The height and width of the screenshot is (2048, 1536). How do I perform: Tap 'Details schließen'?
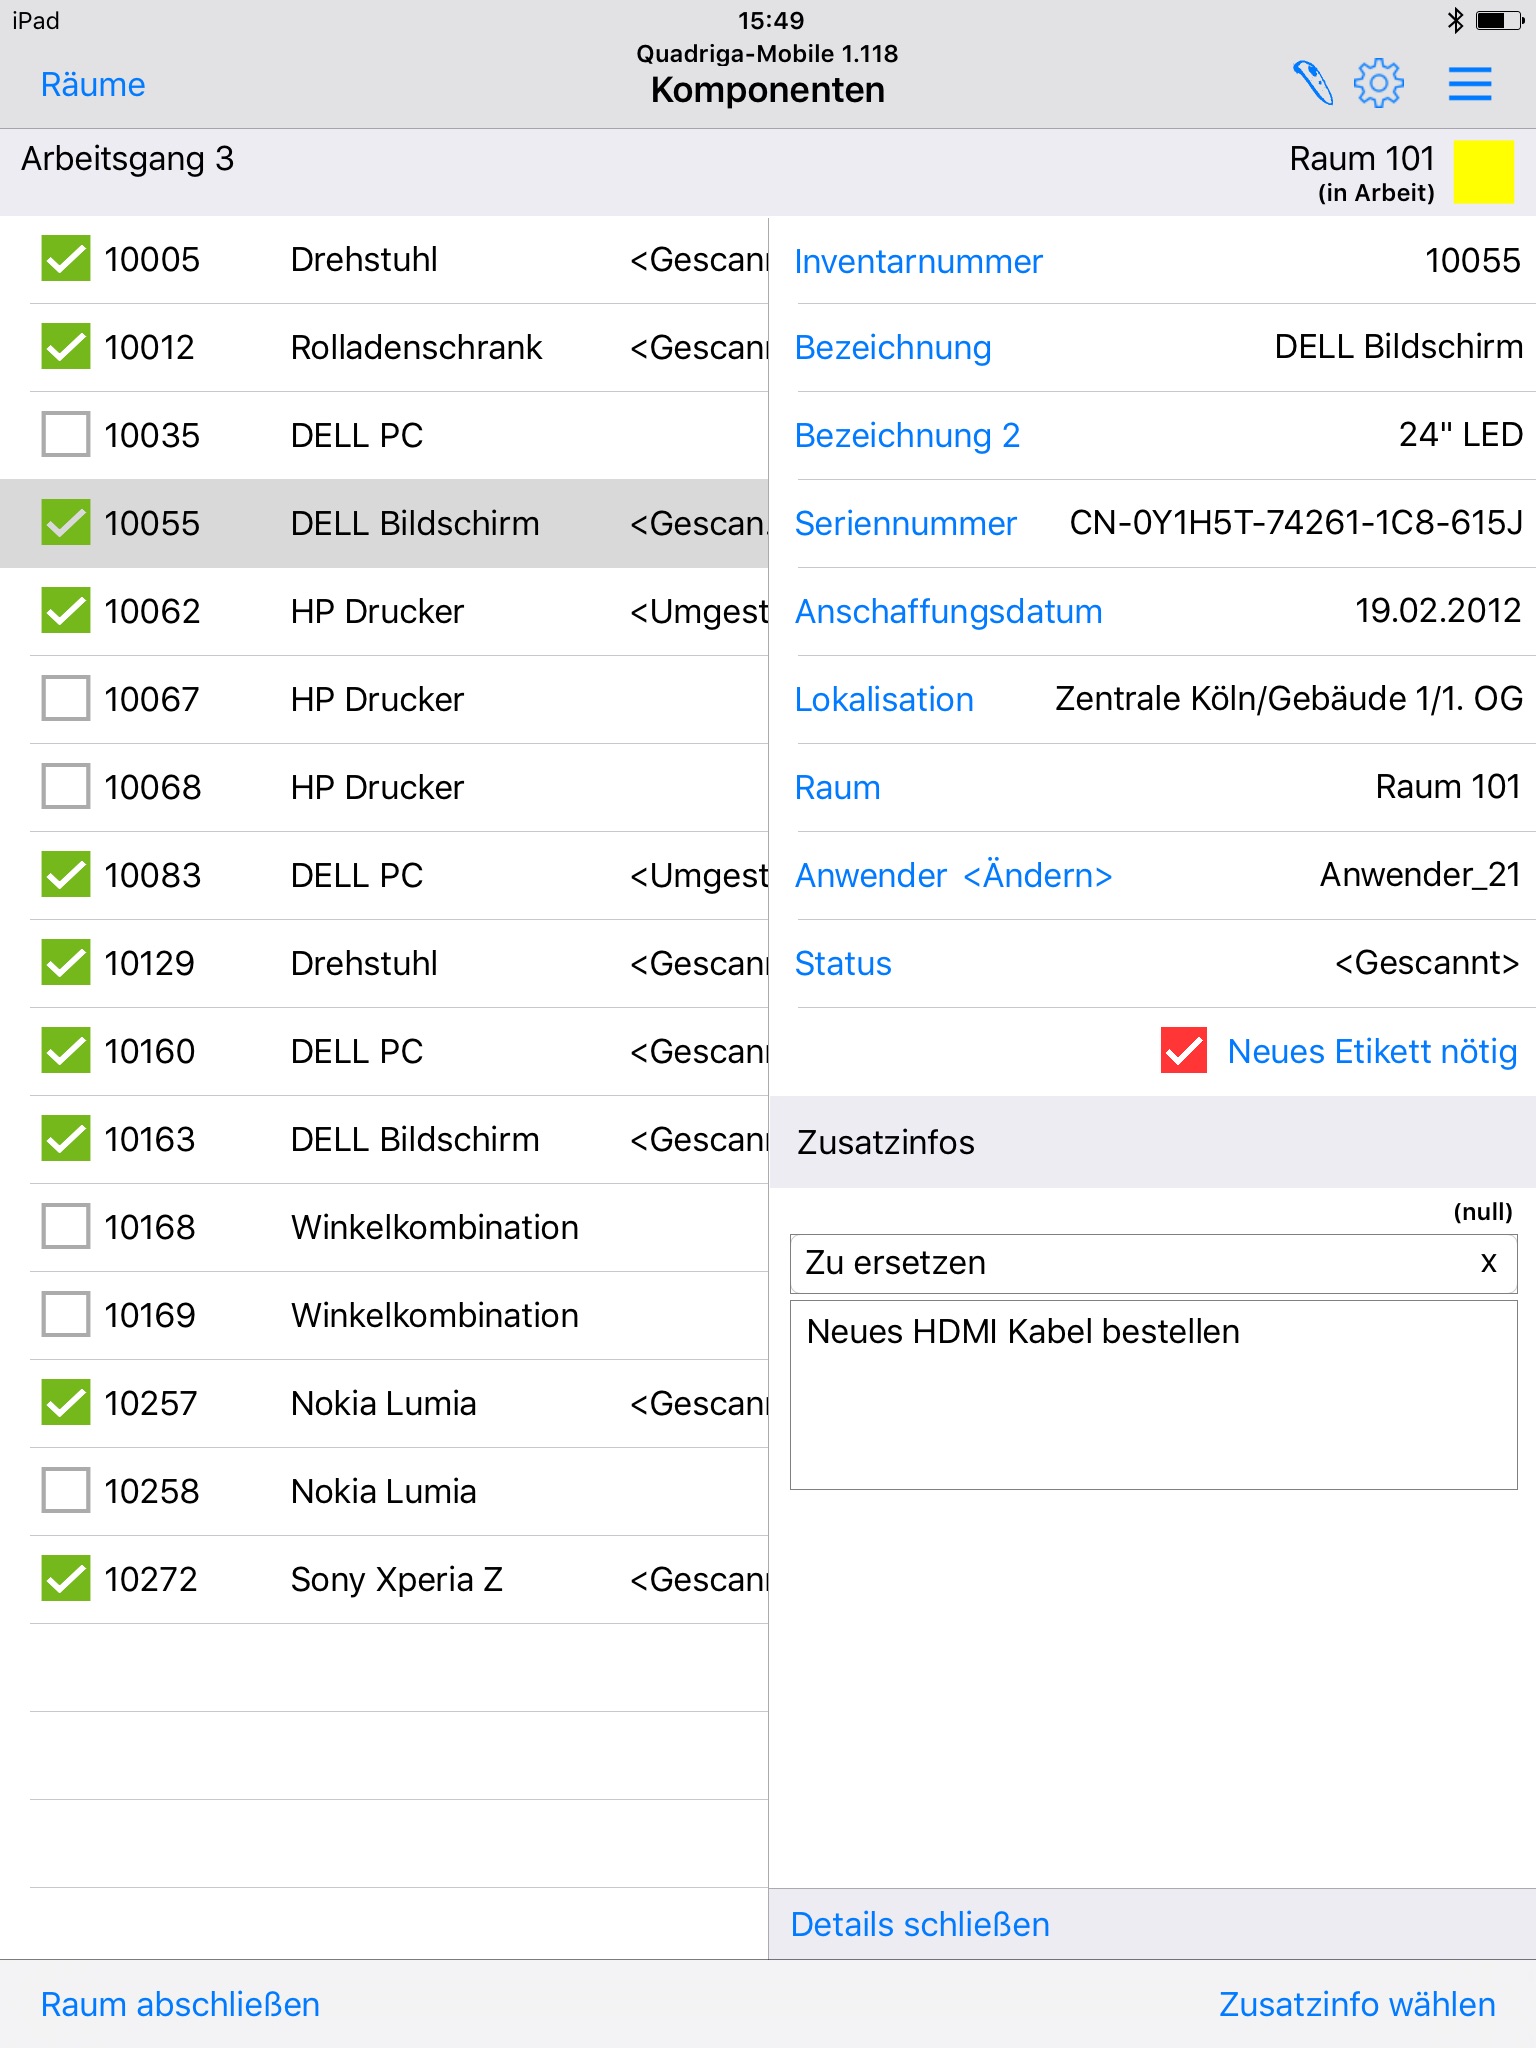pos(920,1924)
